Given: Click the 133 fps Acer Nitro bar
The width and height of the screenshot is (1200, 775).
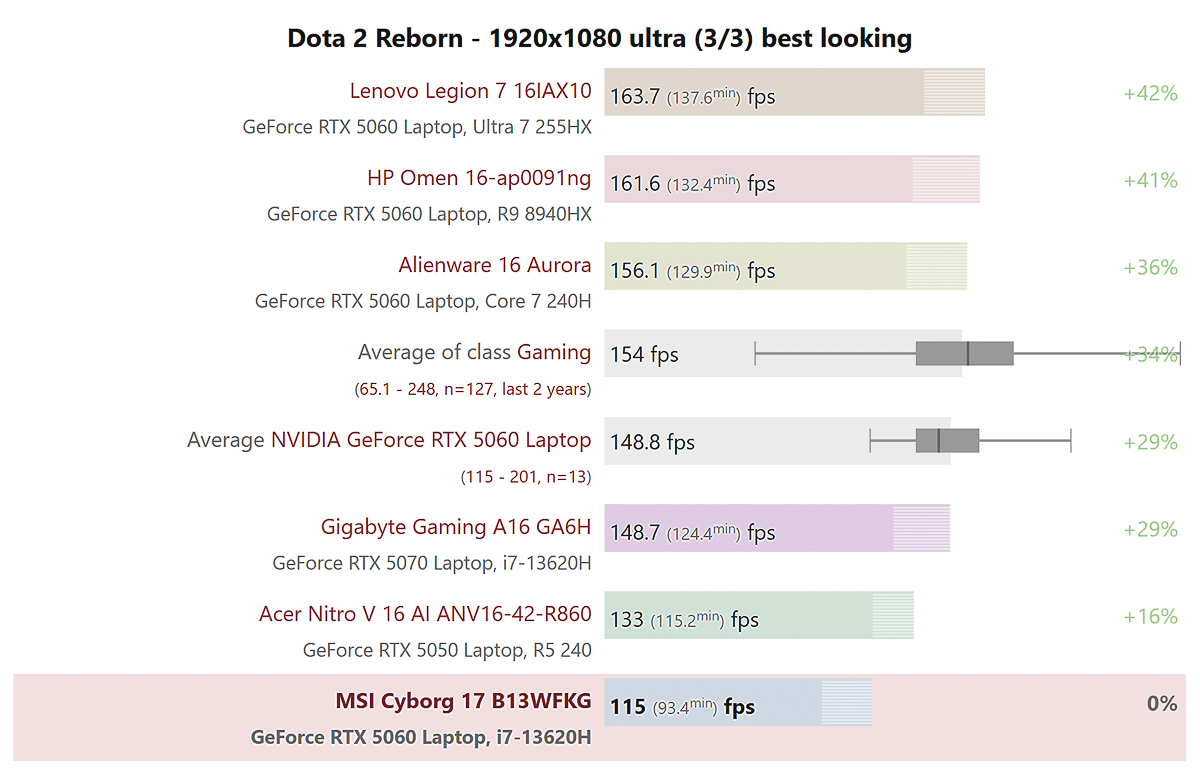Looking at the screenshot, I should coord(759,614).
